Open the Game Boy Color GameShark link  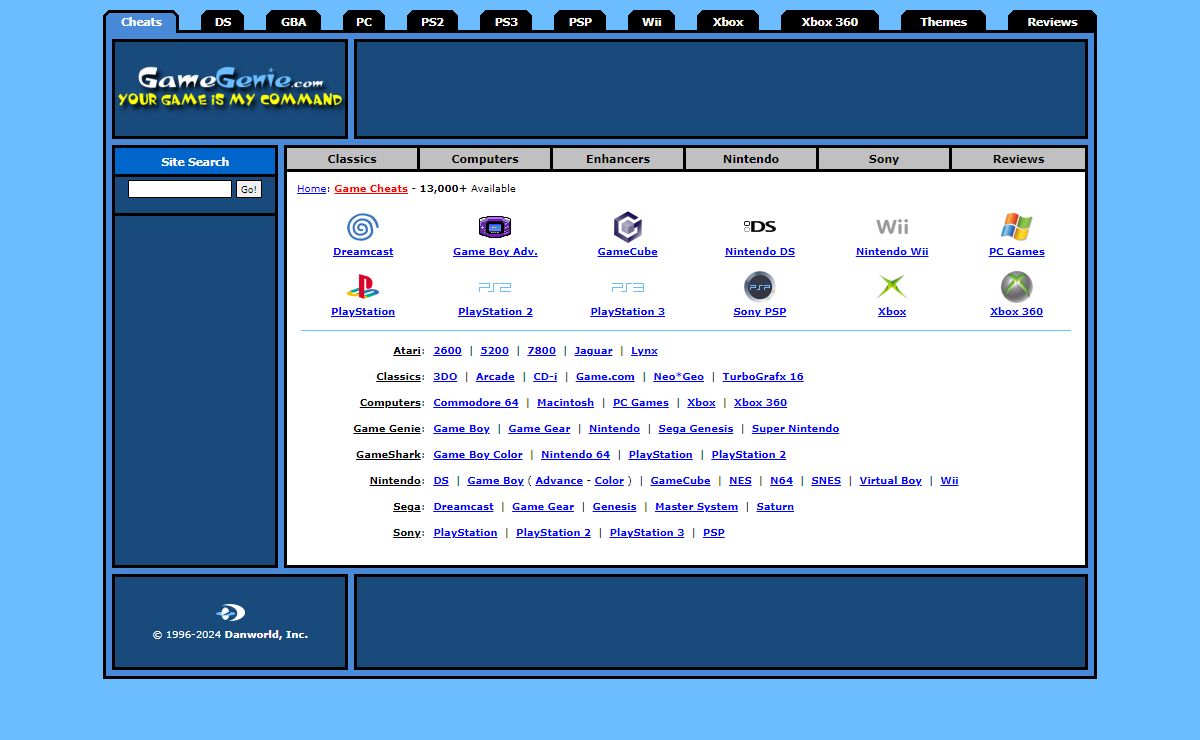[x=478, y=455]
